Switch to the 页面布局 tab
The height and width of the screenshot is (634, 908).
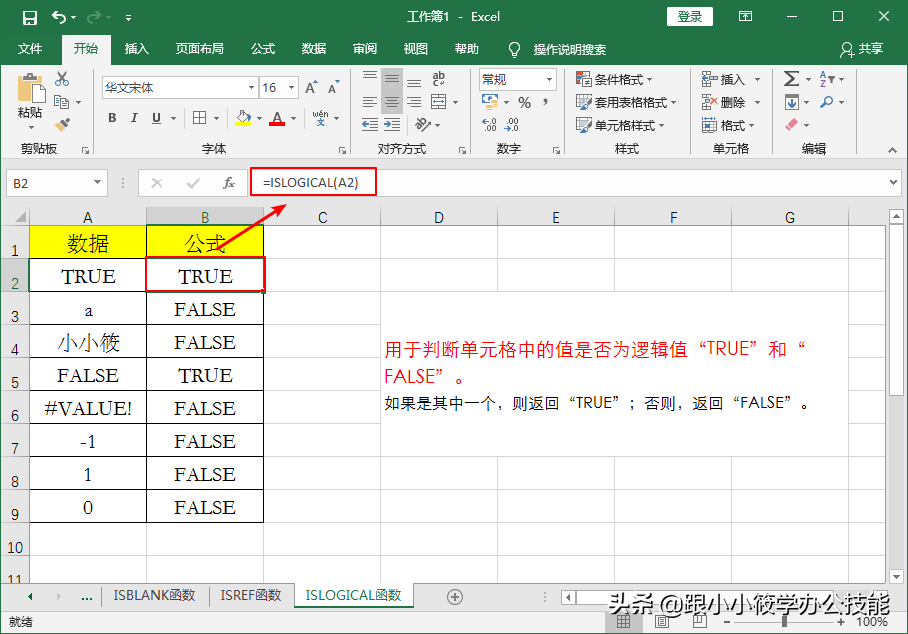pyautogui.click(x=200, y=49)
